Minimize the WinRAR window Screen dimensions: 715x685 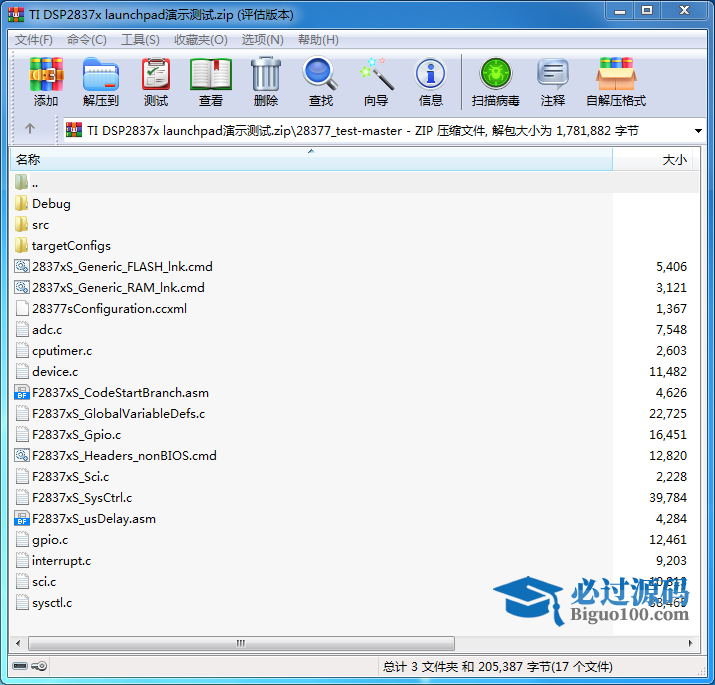pos(620,11)
